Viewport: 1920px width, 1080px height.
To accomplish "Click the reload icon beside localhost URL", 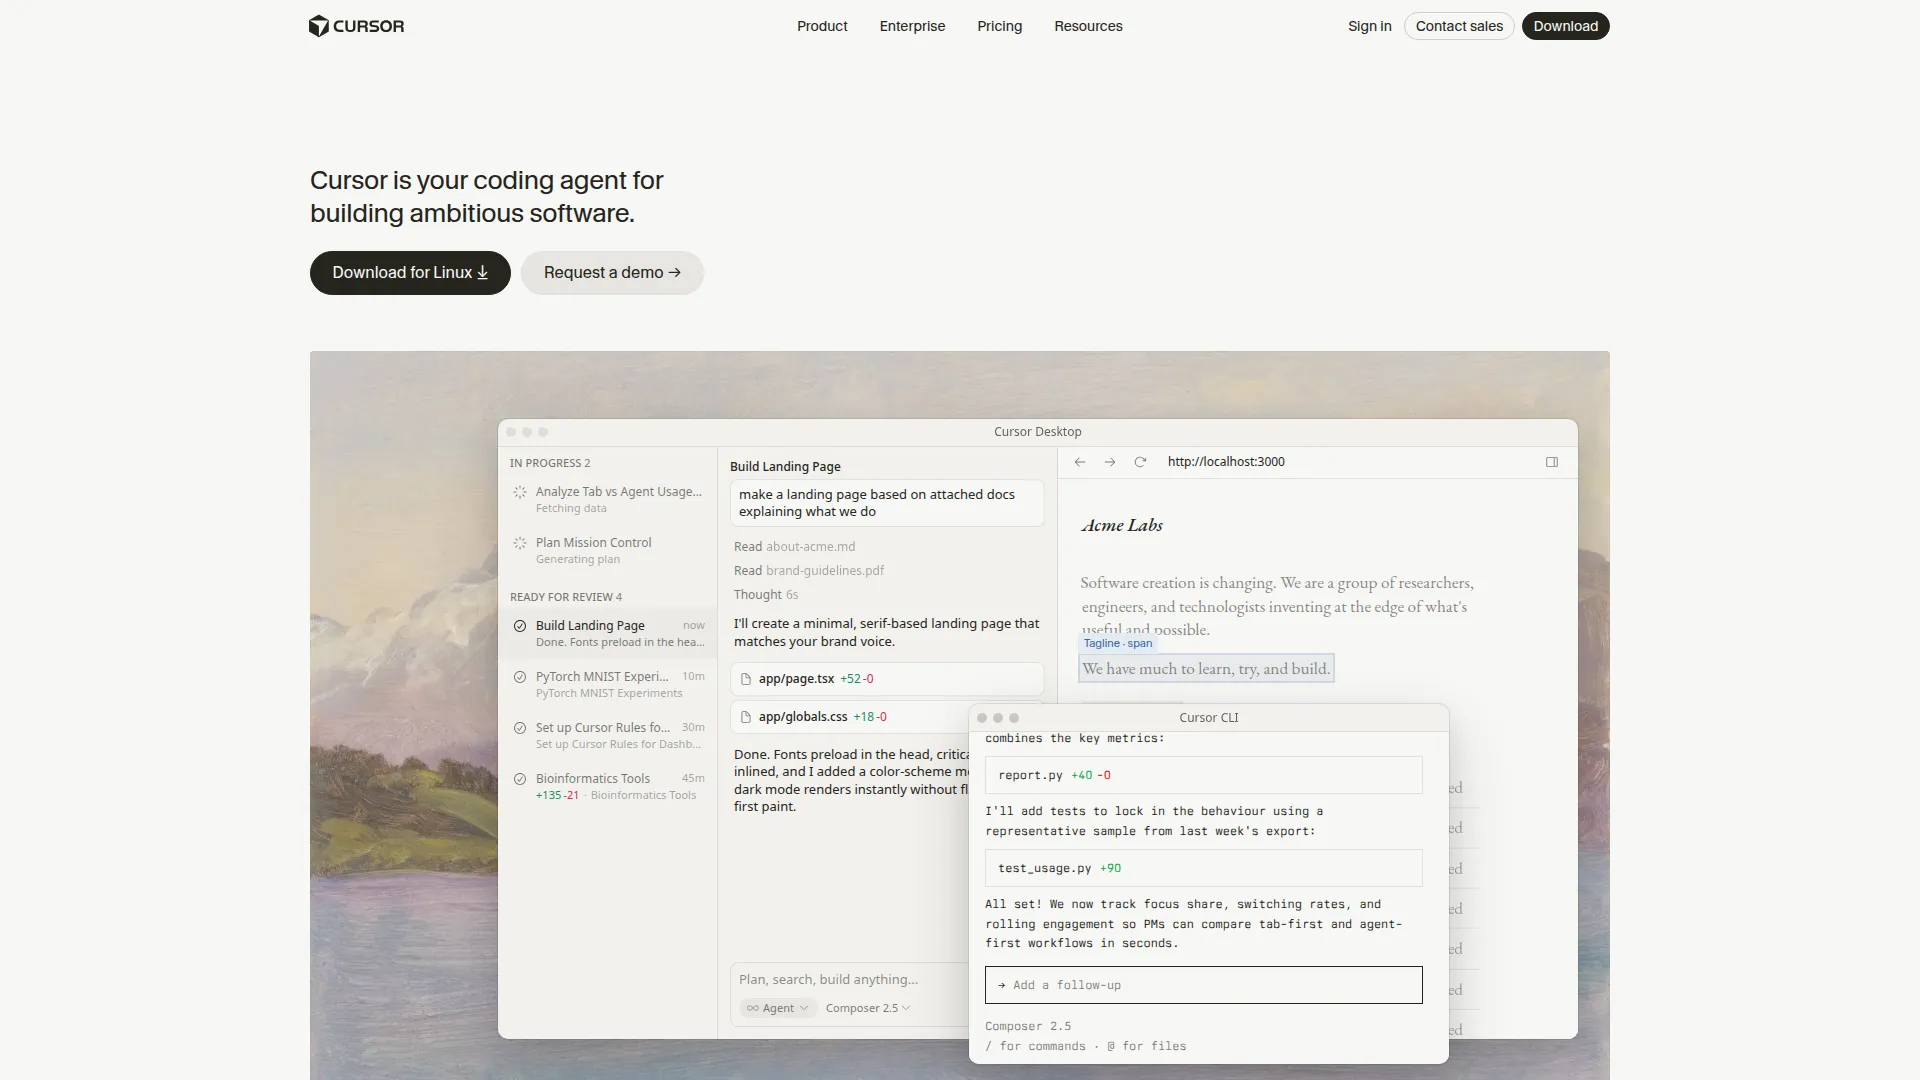I will [x=1140, y=462].
